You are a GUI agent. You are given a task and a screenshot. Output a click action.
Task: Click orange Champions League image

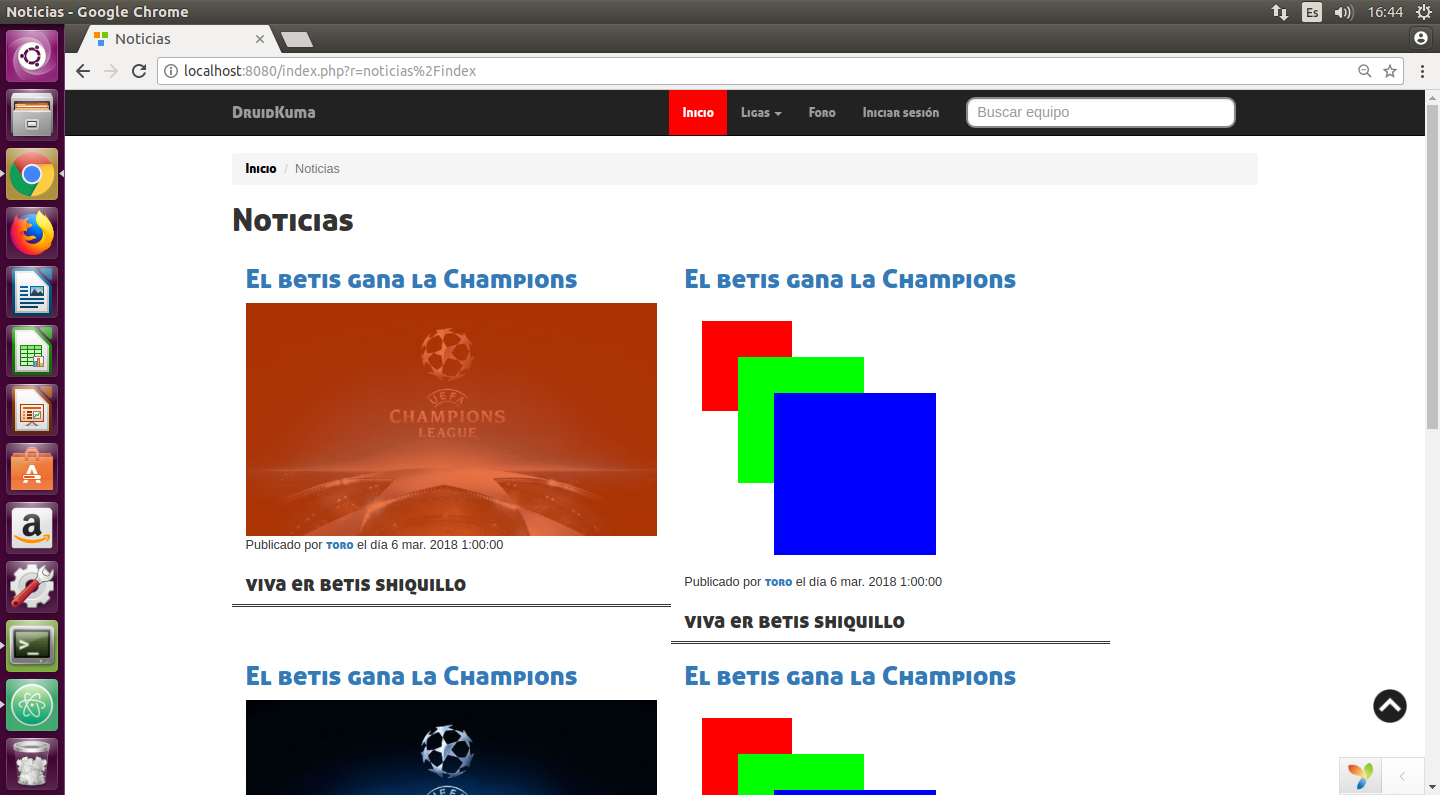click(451, 419)
